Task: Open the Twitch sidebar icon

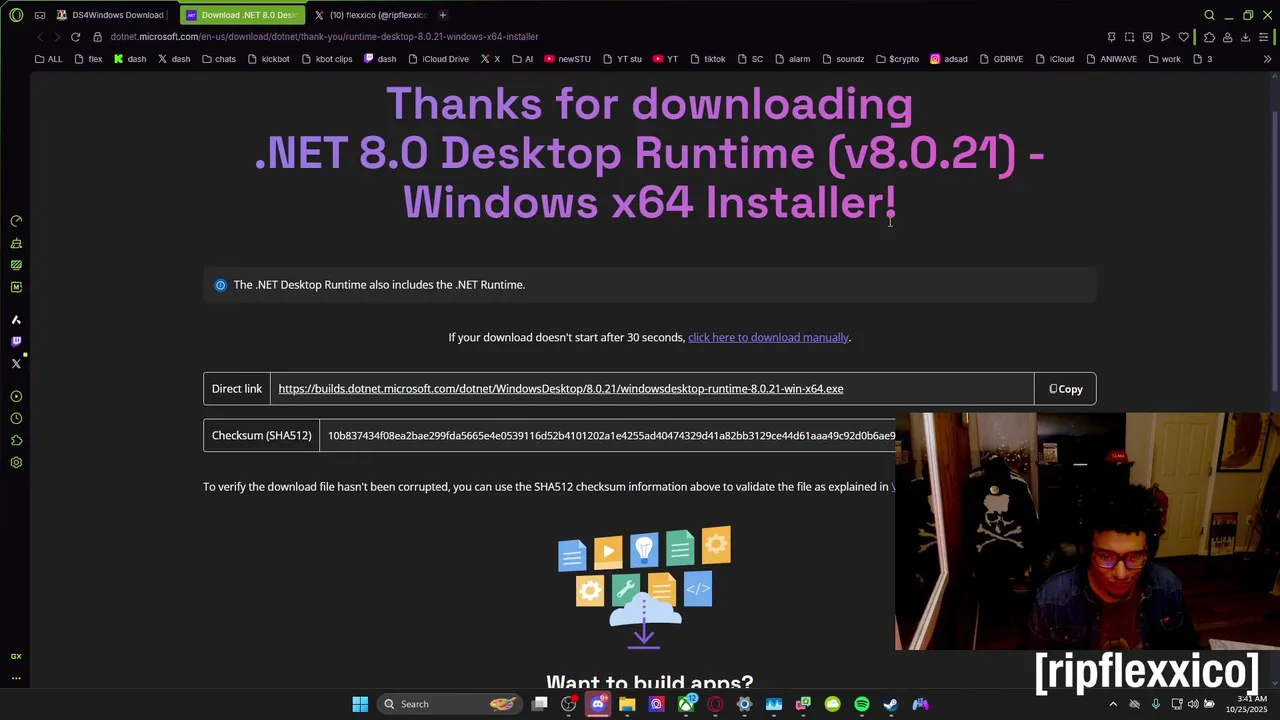Action: coord(16,342)
